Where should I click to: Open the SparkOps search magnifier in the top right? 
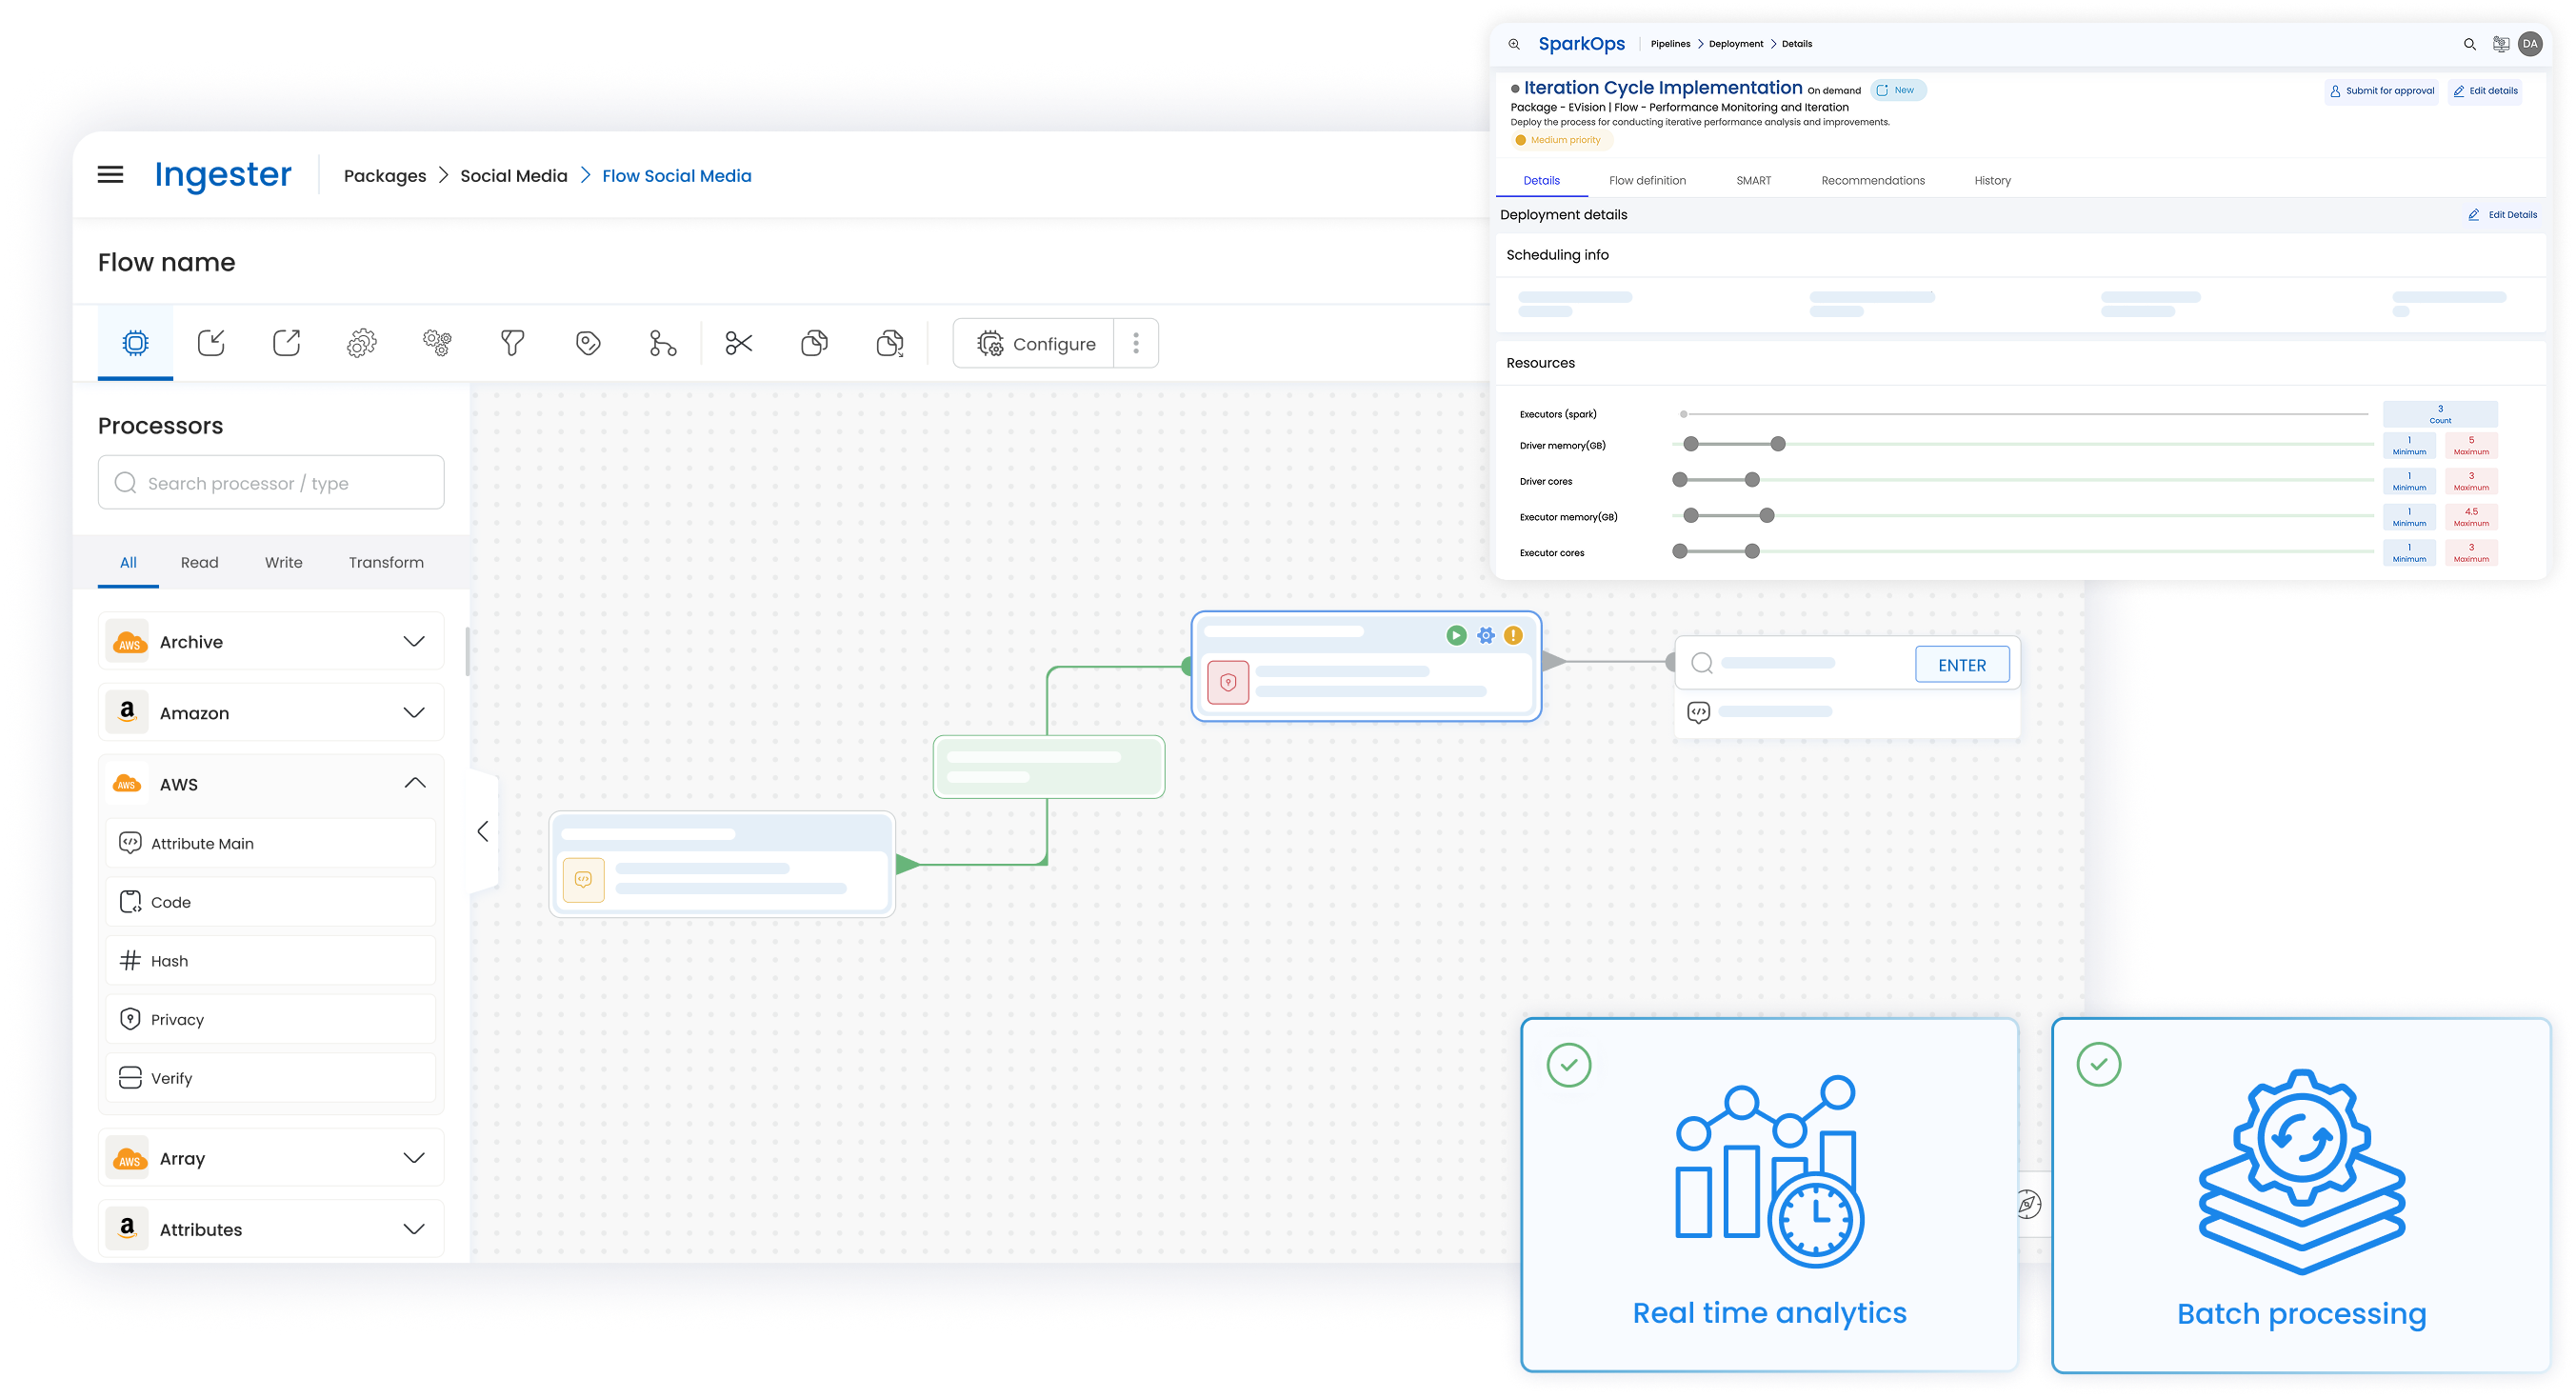[x=2469, y=44]
